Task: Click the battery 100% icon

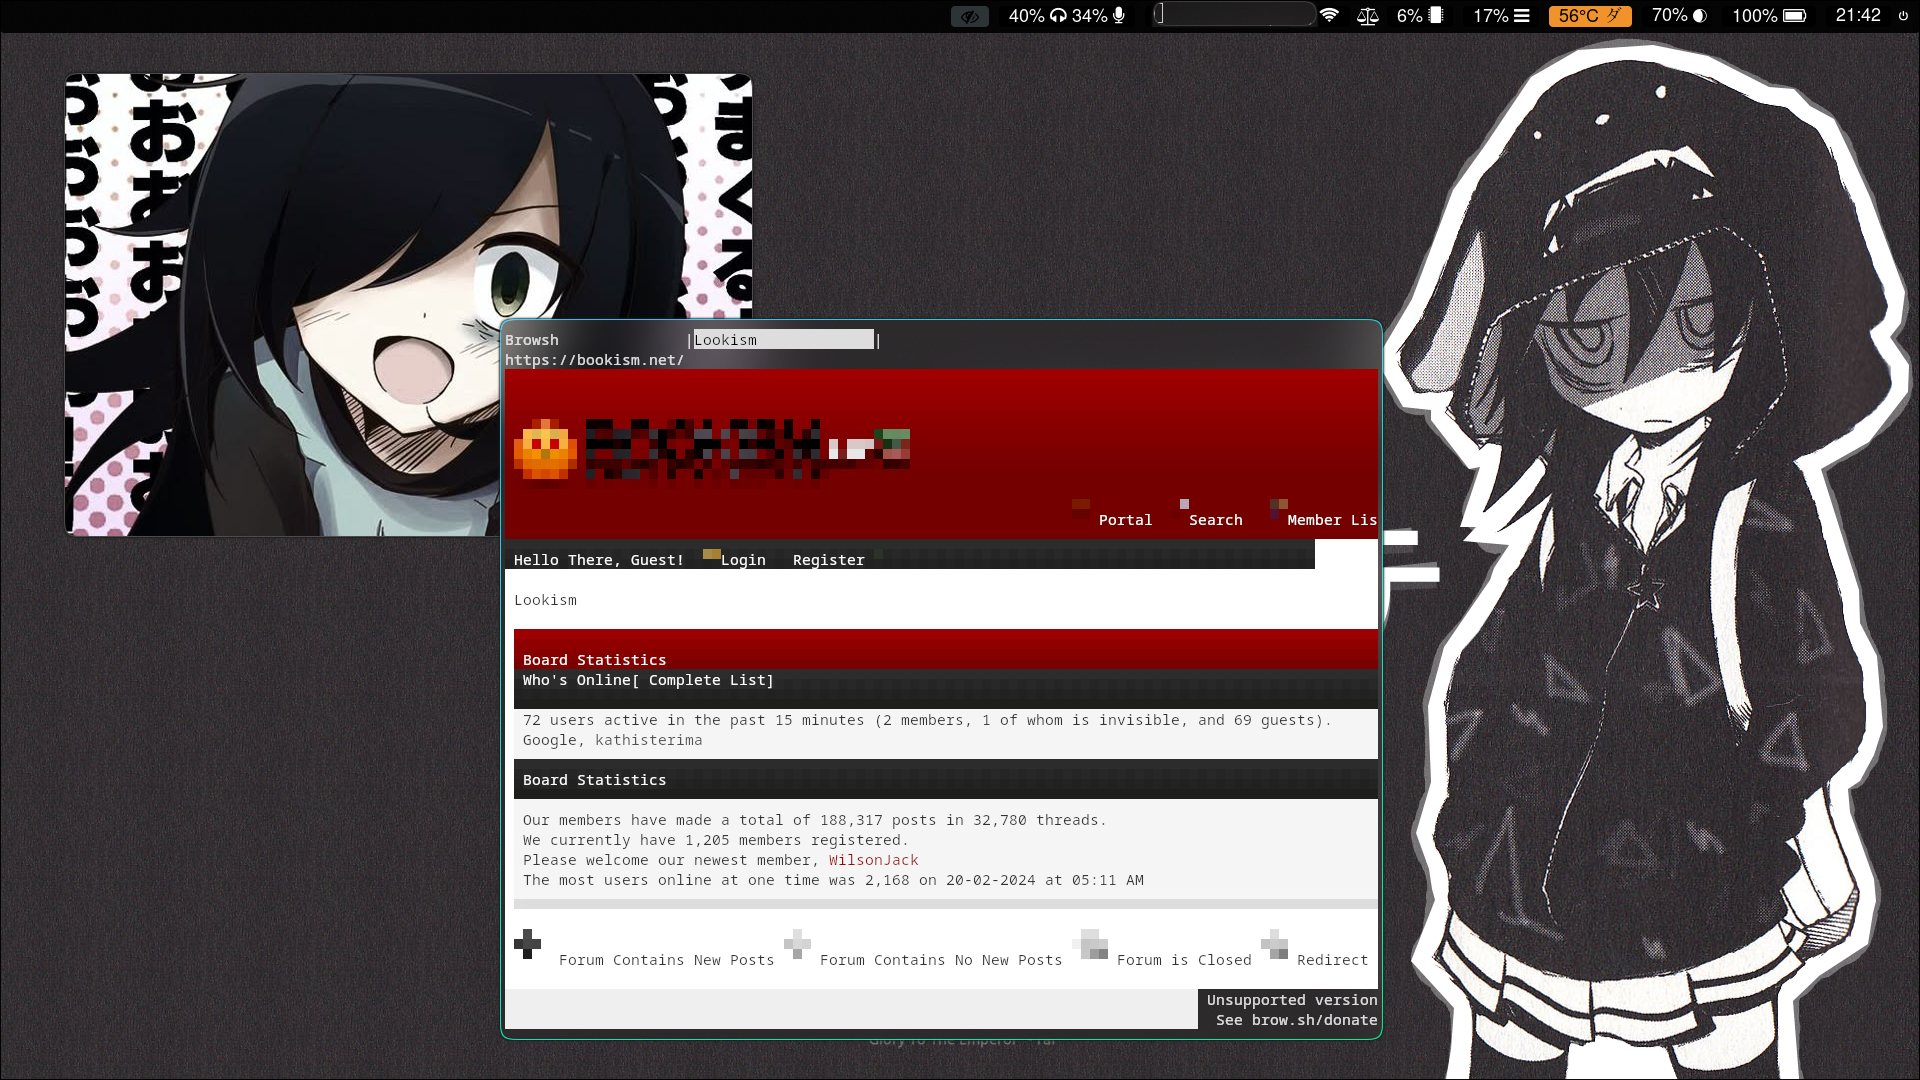Action: click(x=1794, y=16)
